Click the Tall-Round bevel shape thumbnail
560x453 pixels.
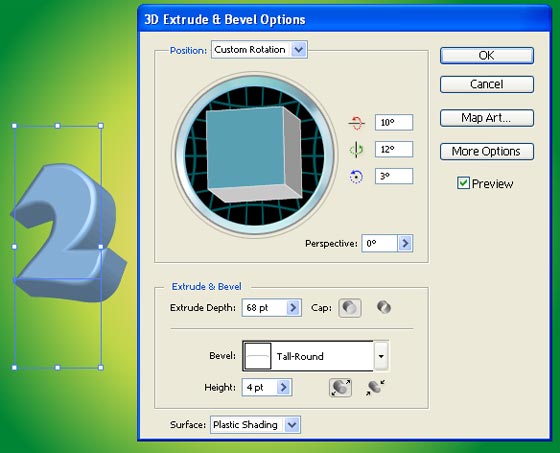257,356
